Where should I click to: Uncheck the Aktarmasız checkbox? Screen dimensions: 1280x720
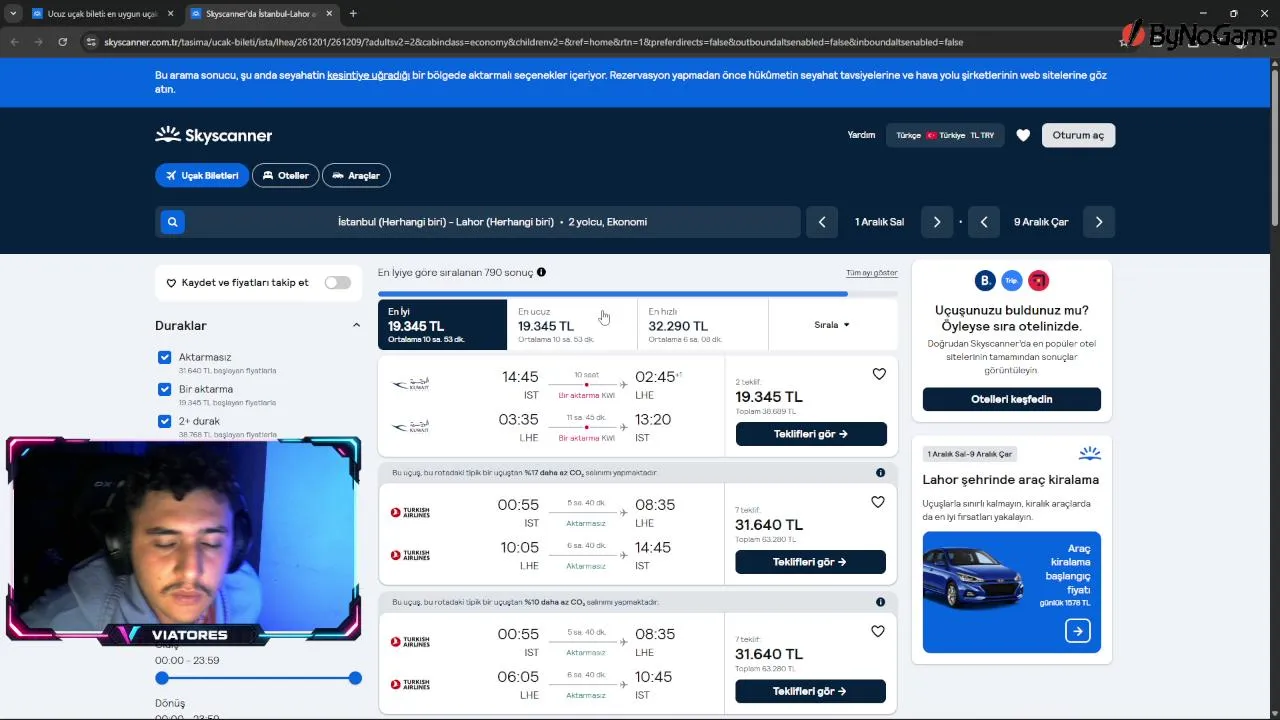[x=165, y=357]
